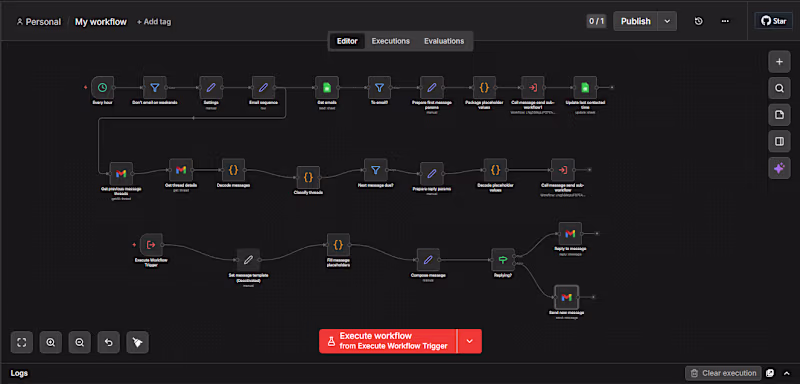The width and height of the screenshot is (800, 384).
Task: Expand the Logs panel chevron
Action: [786, 373]
